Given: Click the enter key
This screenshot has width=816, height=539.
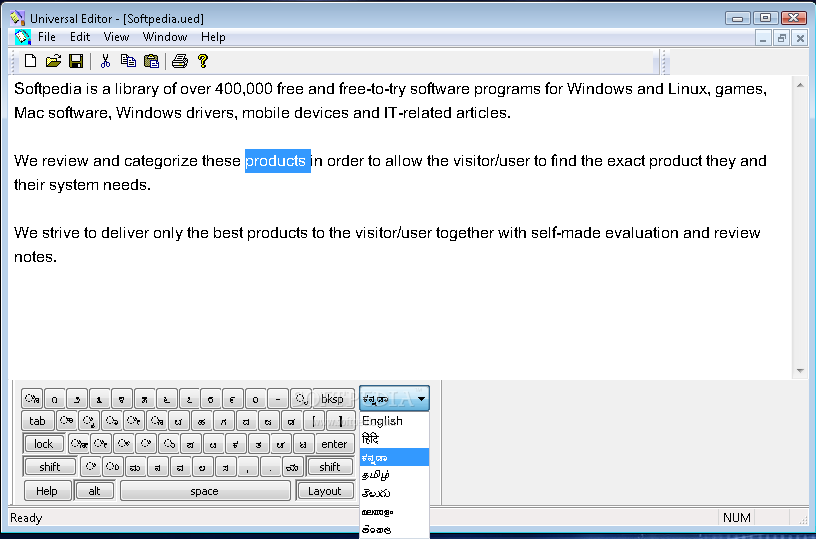Looking at the screenshot, I should 334,444.
